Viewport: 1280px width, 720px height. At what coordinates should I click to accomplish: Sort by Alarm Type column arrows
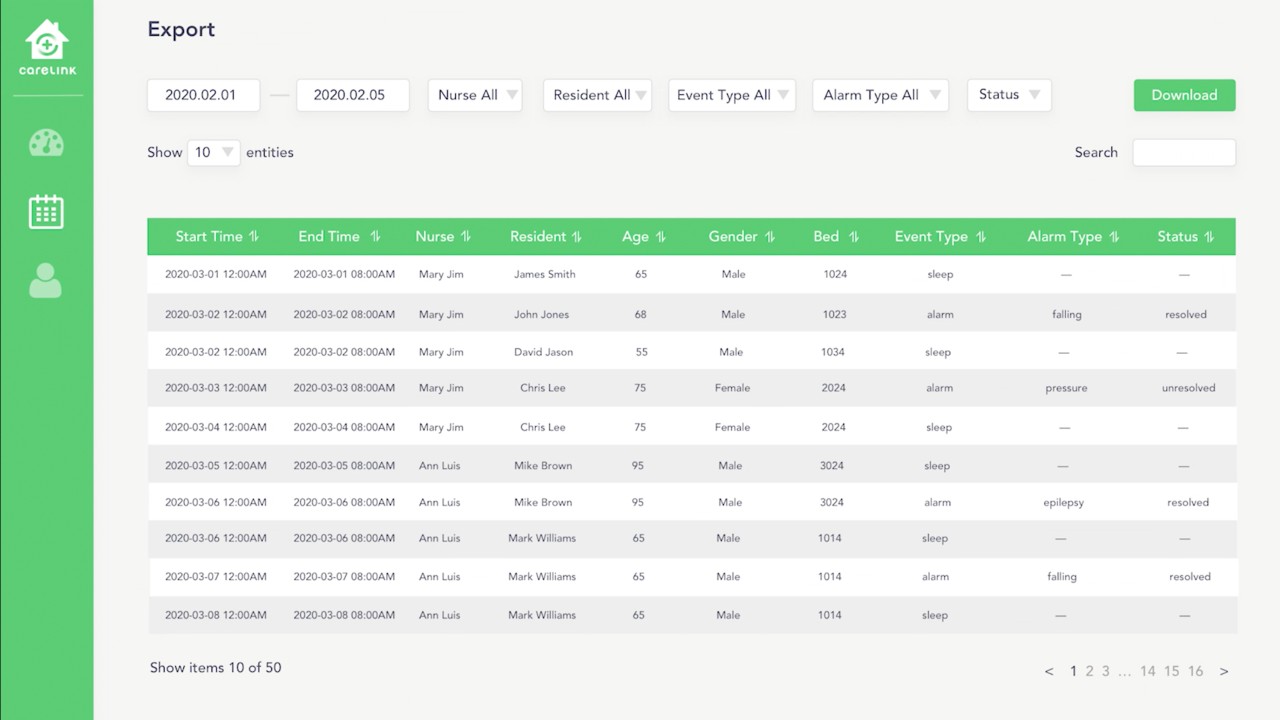click(x=1114, y=237)
